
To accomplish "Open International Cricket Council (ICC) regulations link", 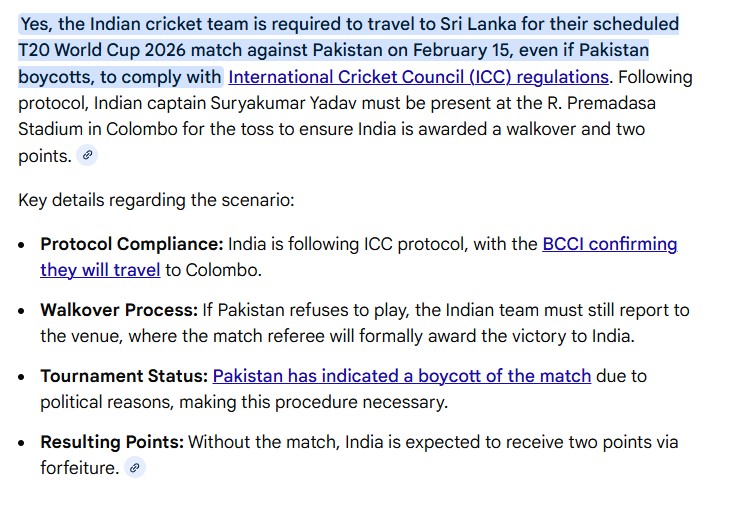I will 418,76.
